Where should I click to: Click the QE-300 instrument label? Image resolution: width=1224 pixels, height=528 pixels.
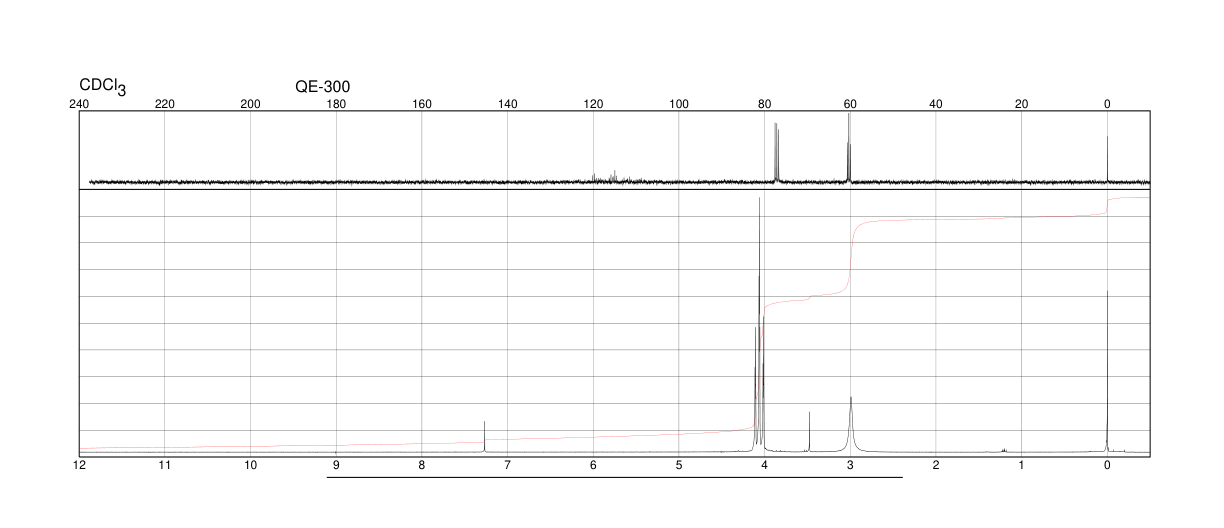(x=323, y=87)
